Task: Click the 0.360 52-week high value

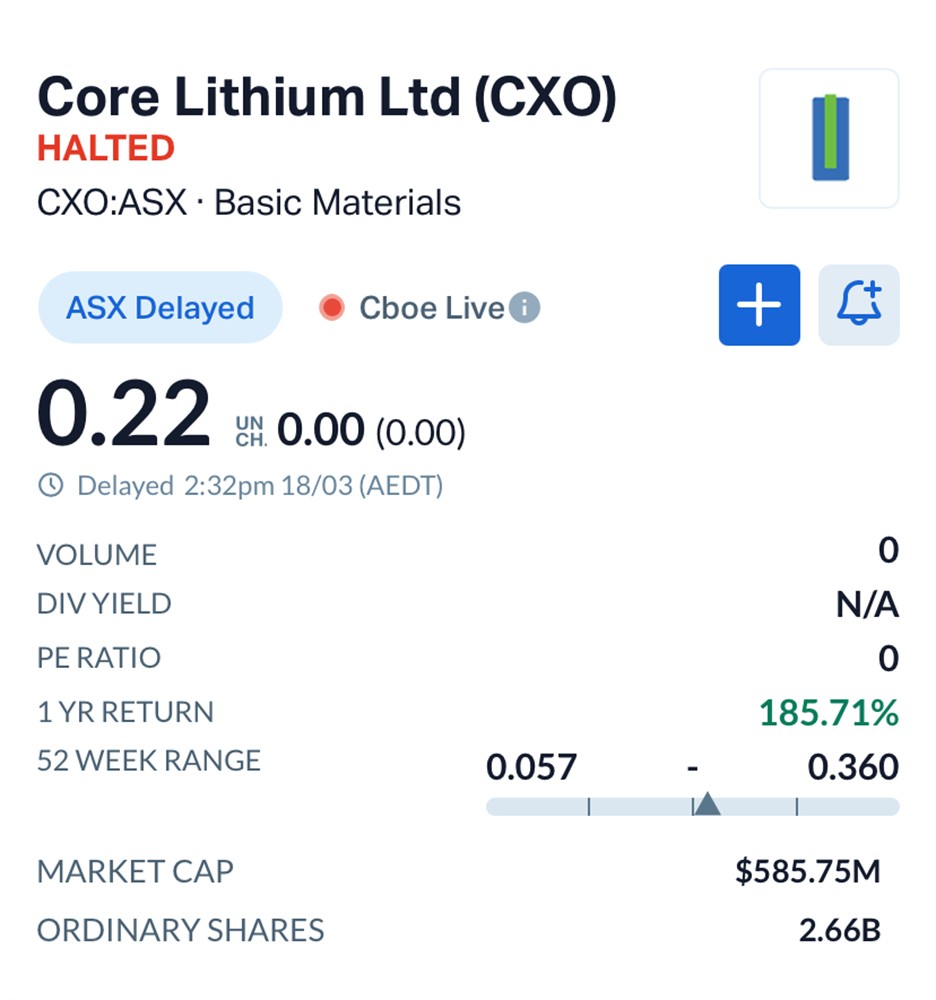Action: [x=853, y=767]
